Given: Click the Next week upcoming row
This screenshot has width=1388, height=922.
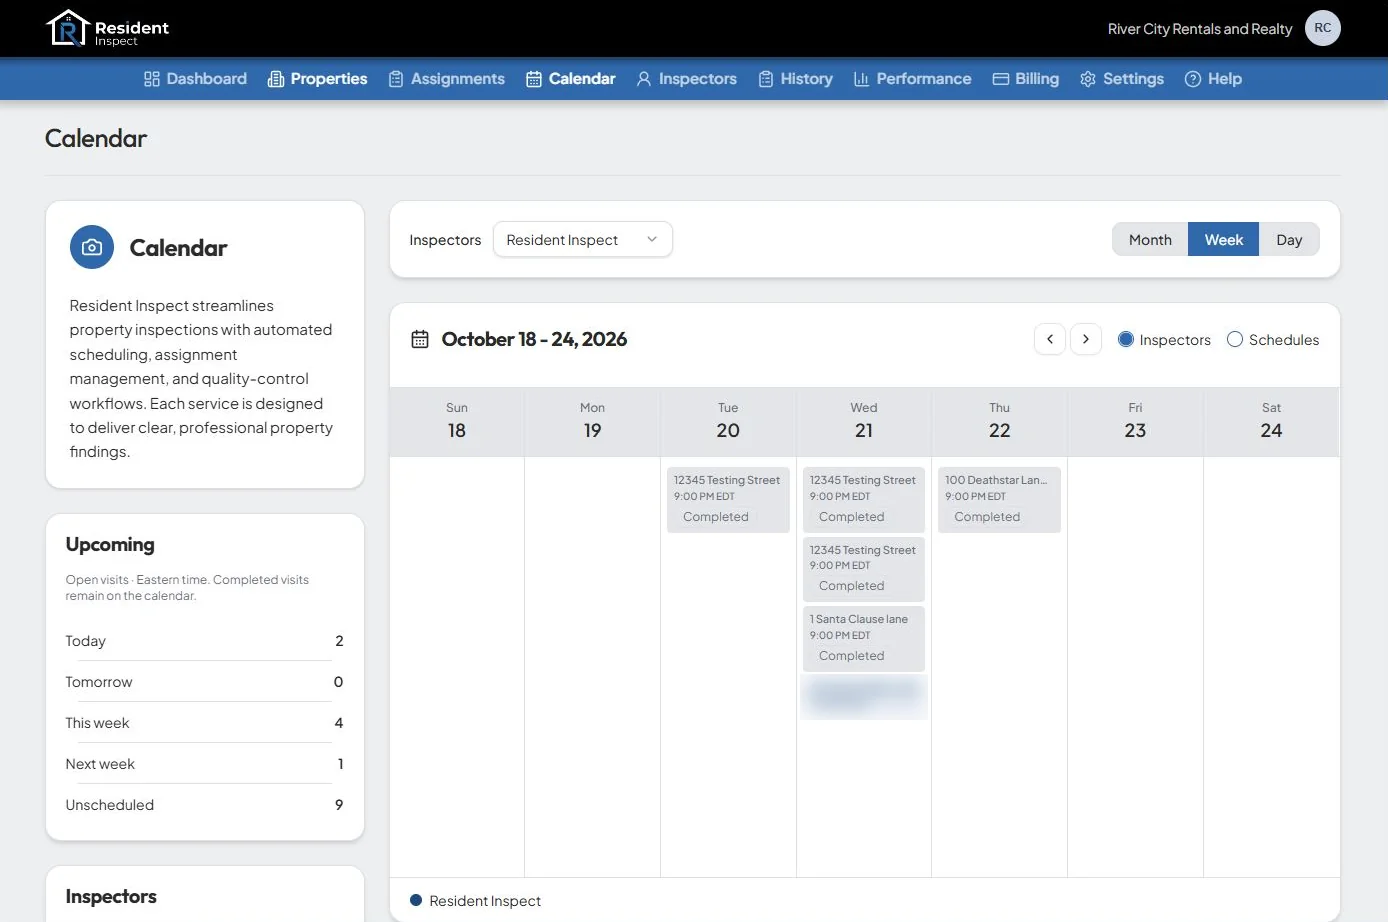Looking at the screenshot, I should pyautogui.click(x=204, y=764).
